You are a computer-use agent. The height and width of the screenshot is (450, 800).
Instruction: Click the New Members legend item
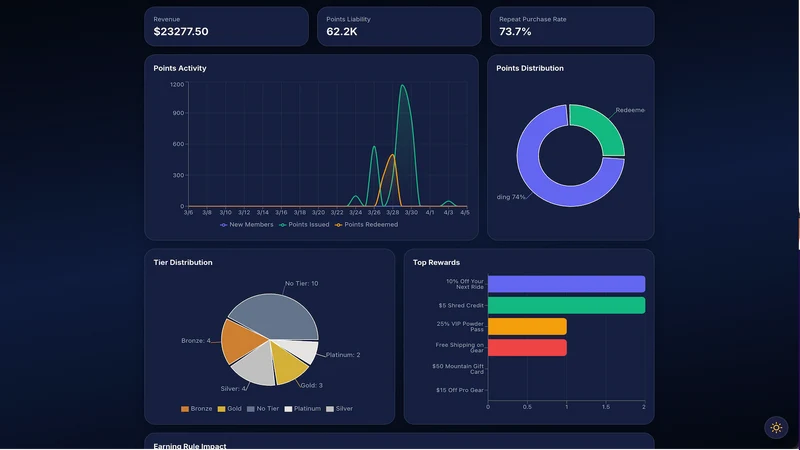coord(246,224)
